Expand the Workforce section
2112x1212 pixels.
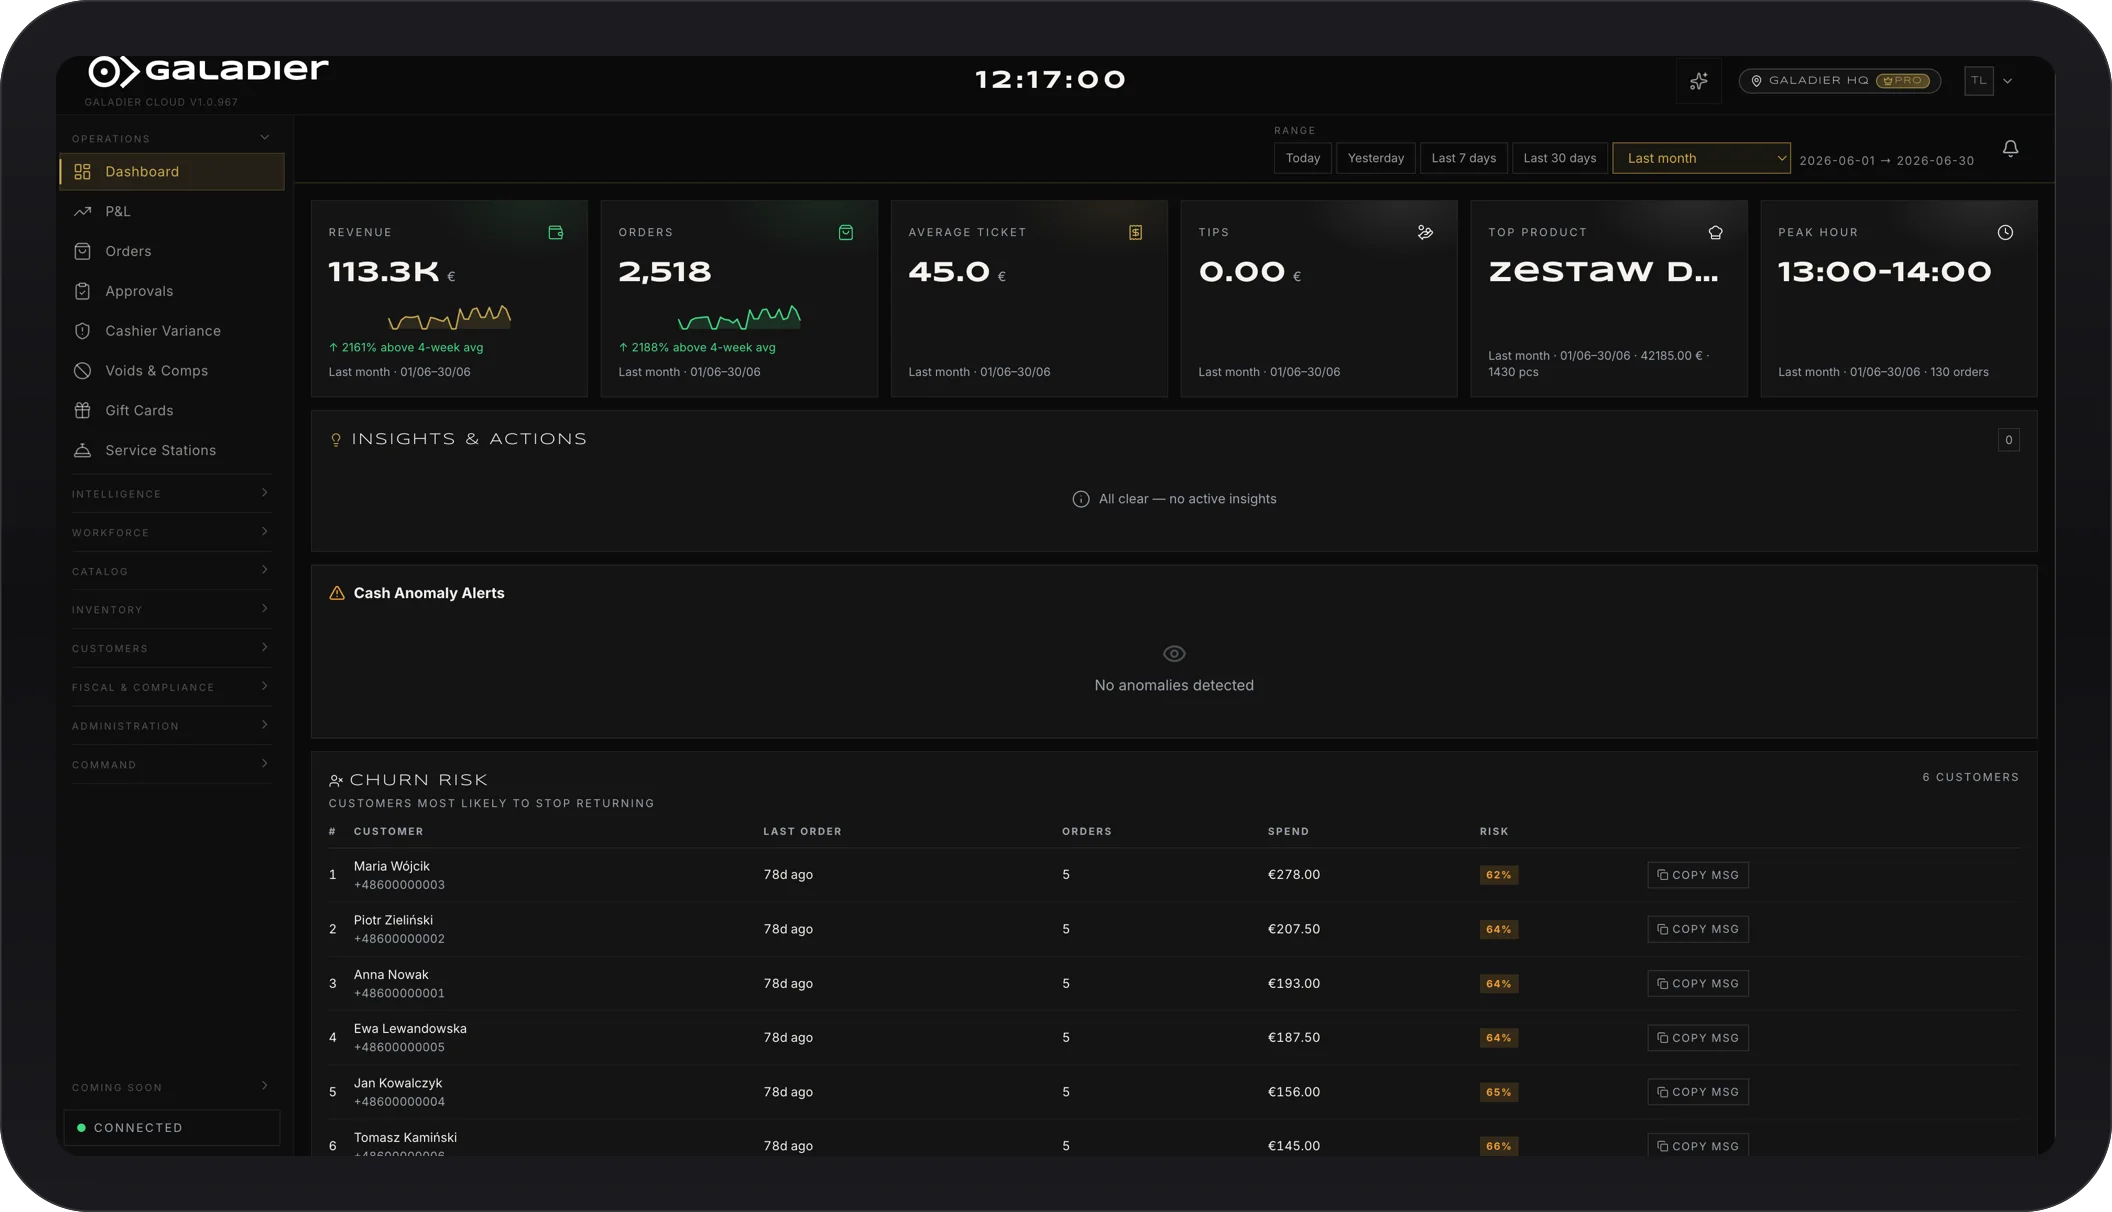coord(171,532)
